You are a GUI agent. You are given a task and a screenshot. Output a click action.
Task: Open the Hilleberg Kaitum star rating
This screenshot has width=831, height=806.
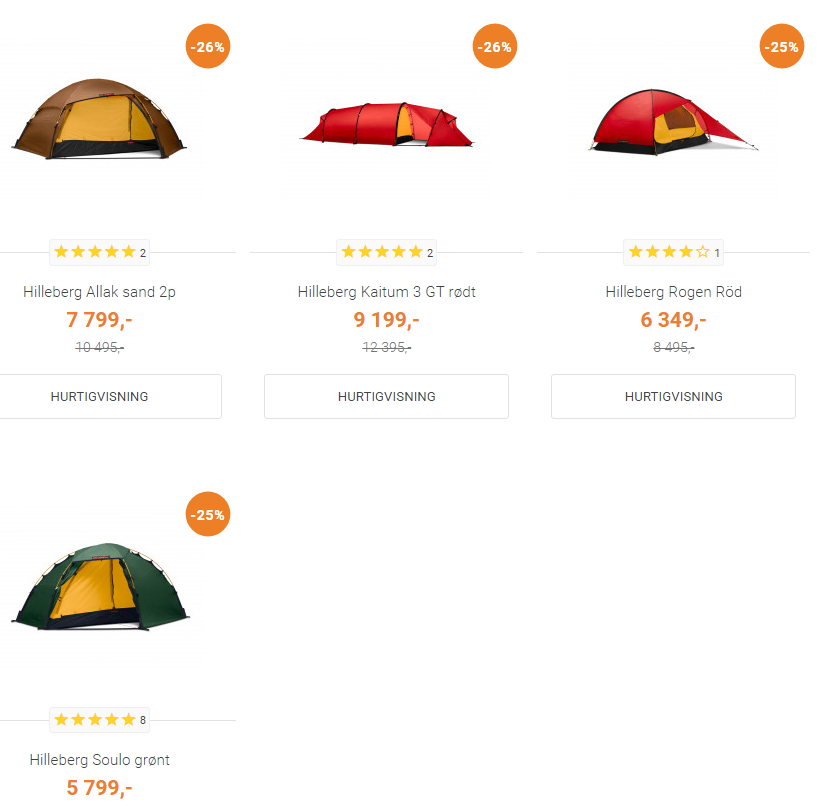(386, 252)
